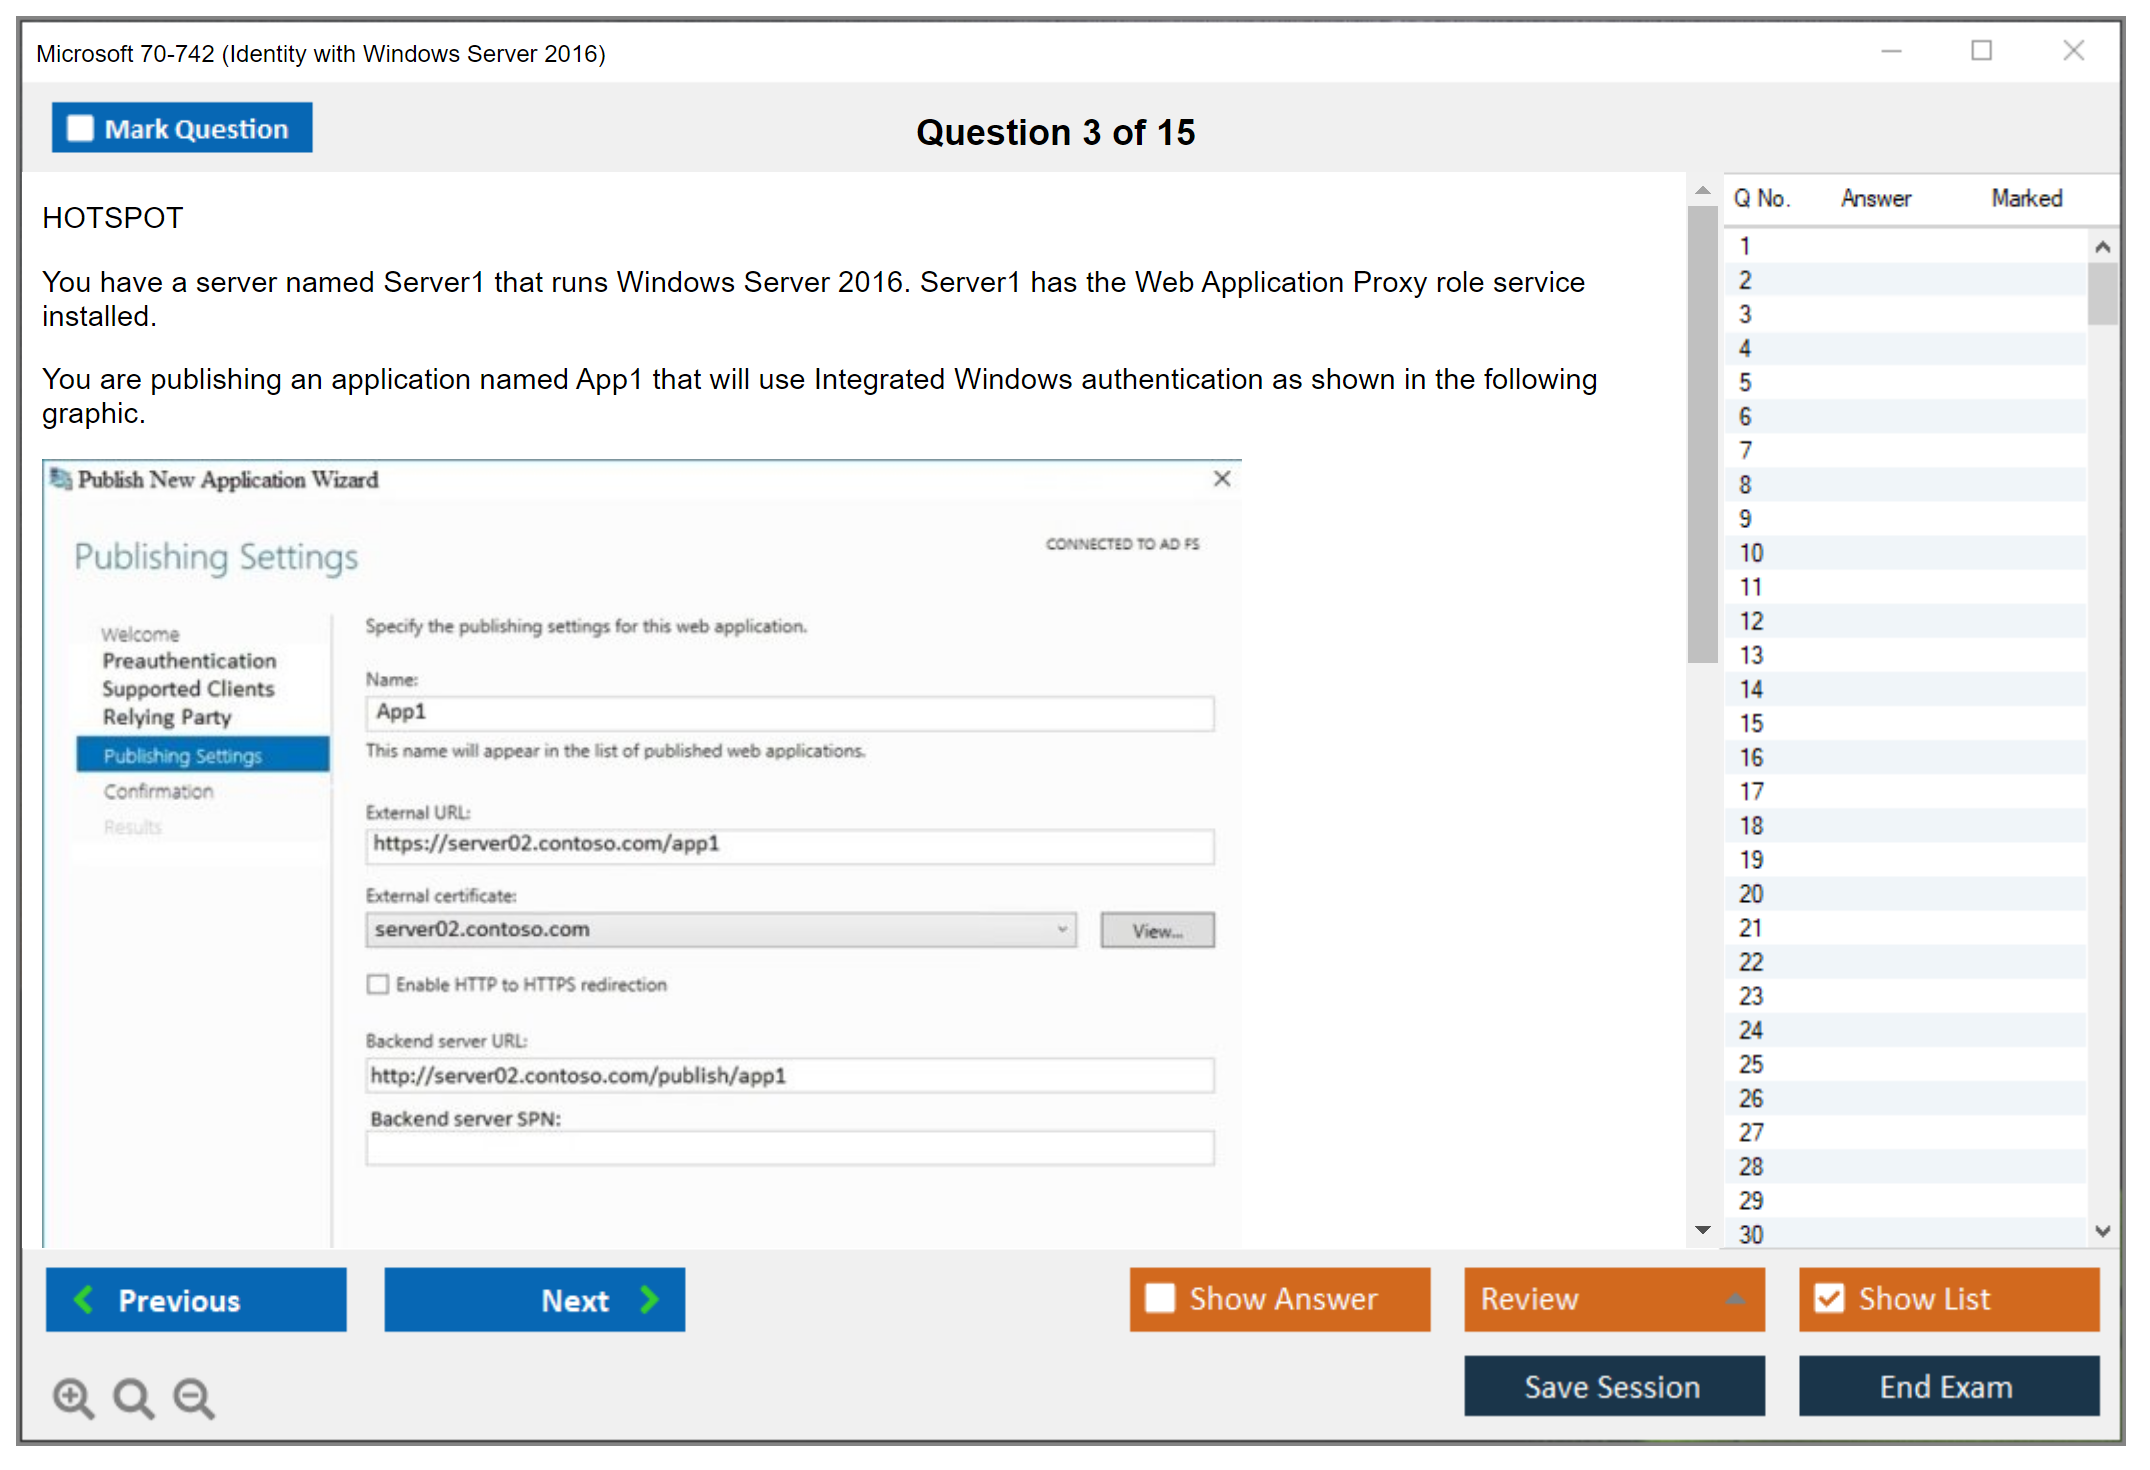Click in the Backend server SPN field
Viewport: 2150px width, 1470px height.
(789, 1148)
